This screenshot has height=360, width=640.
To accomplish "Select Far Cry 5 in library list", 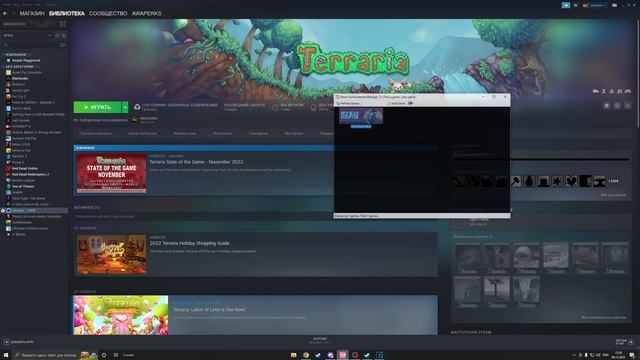I will [x=19, y=97].
